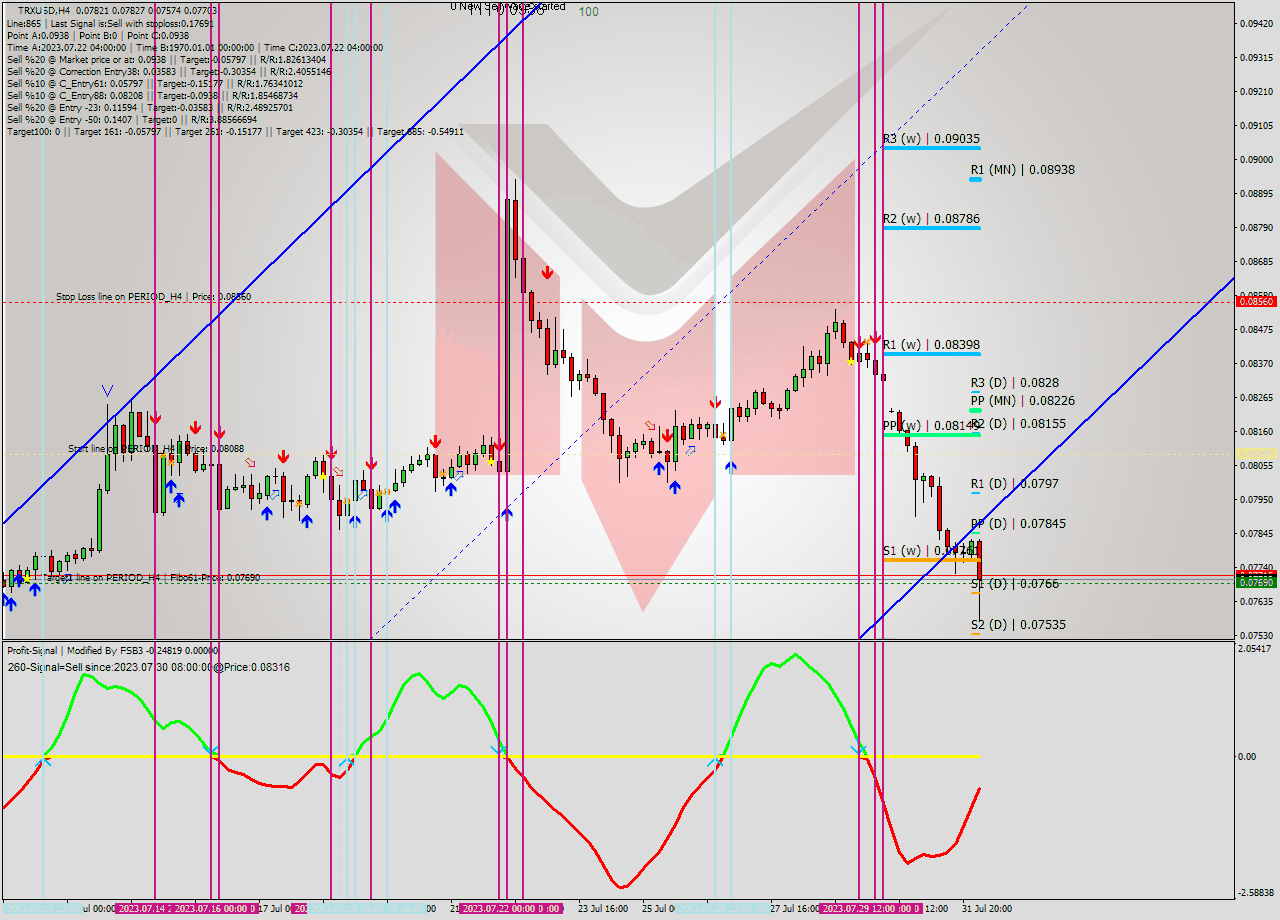The image size is (1280, 920).
Task: Click the 0.09000 price scale value
Action: click(x=1257, y=159)
